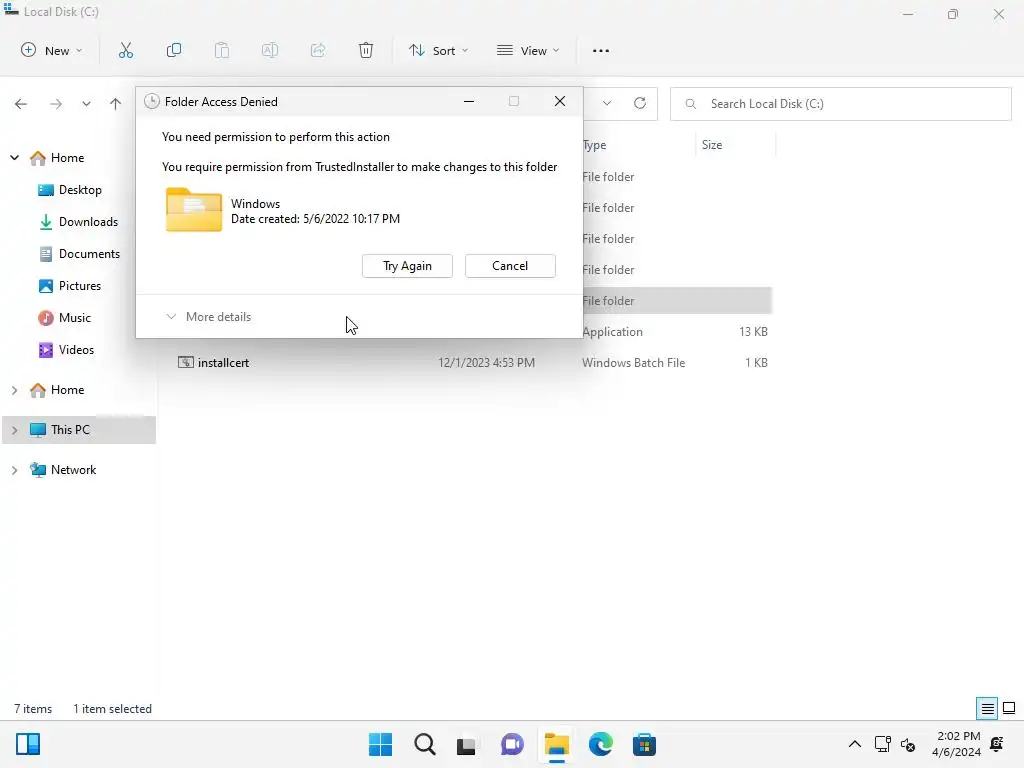Open Downloads in the sidebar

pos(79,221)
